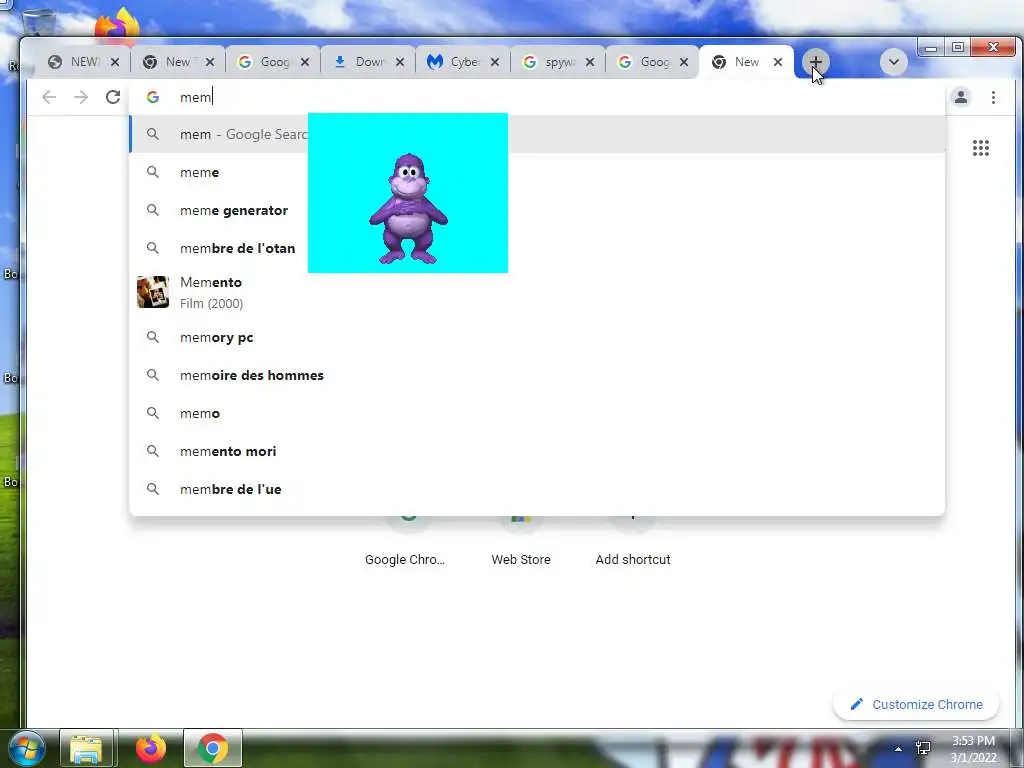The image size is (1024, 768).
Task: Open File Explorer from the taskbar
Action: [x=86, y=748]
